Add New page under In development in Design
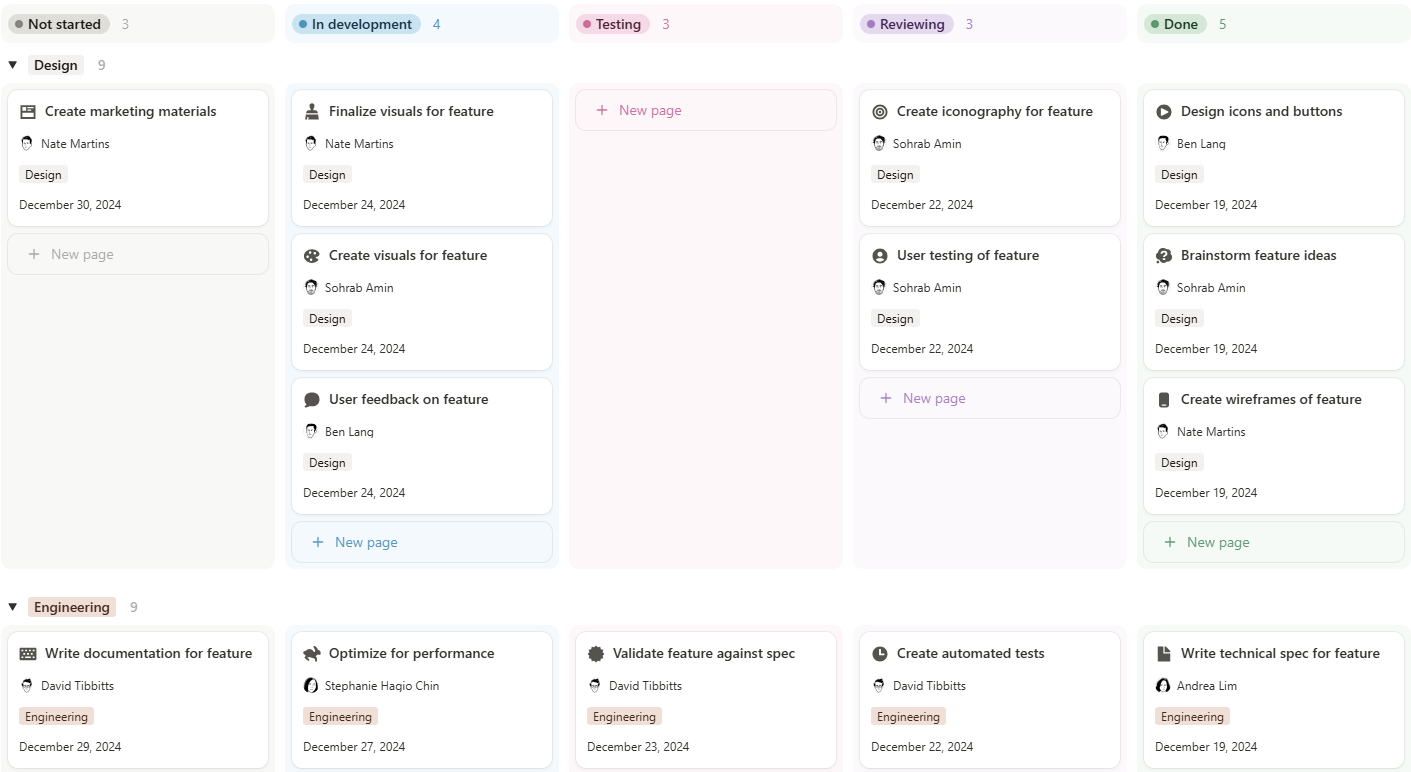Image resolution: width=1411 pixels, height=772 pixels. pos(422,542)
